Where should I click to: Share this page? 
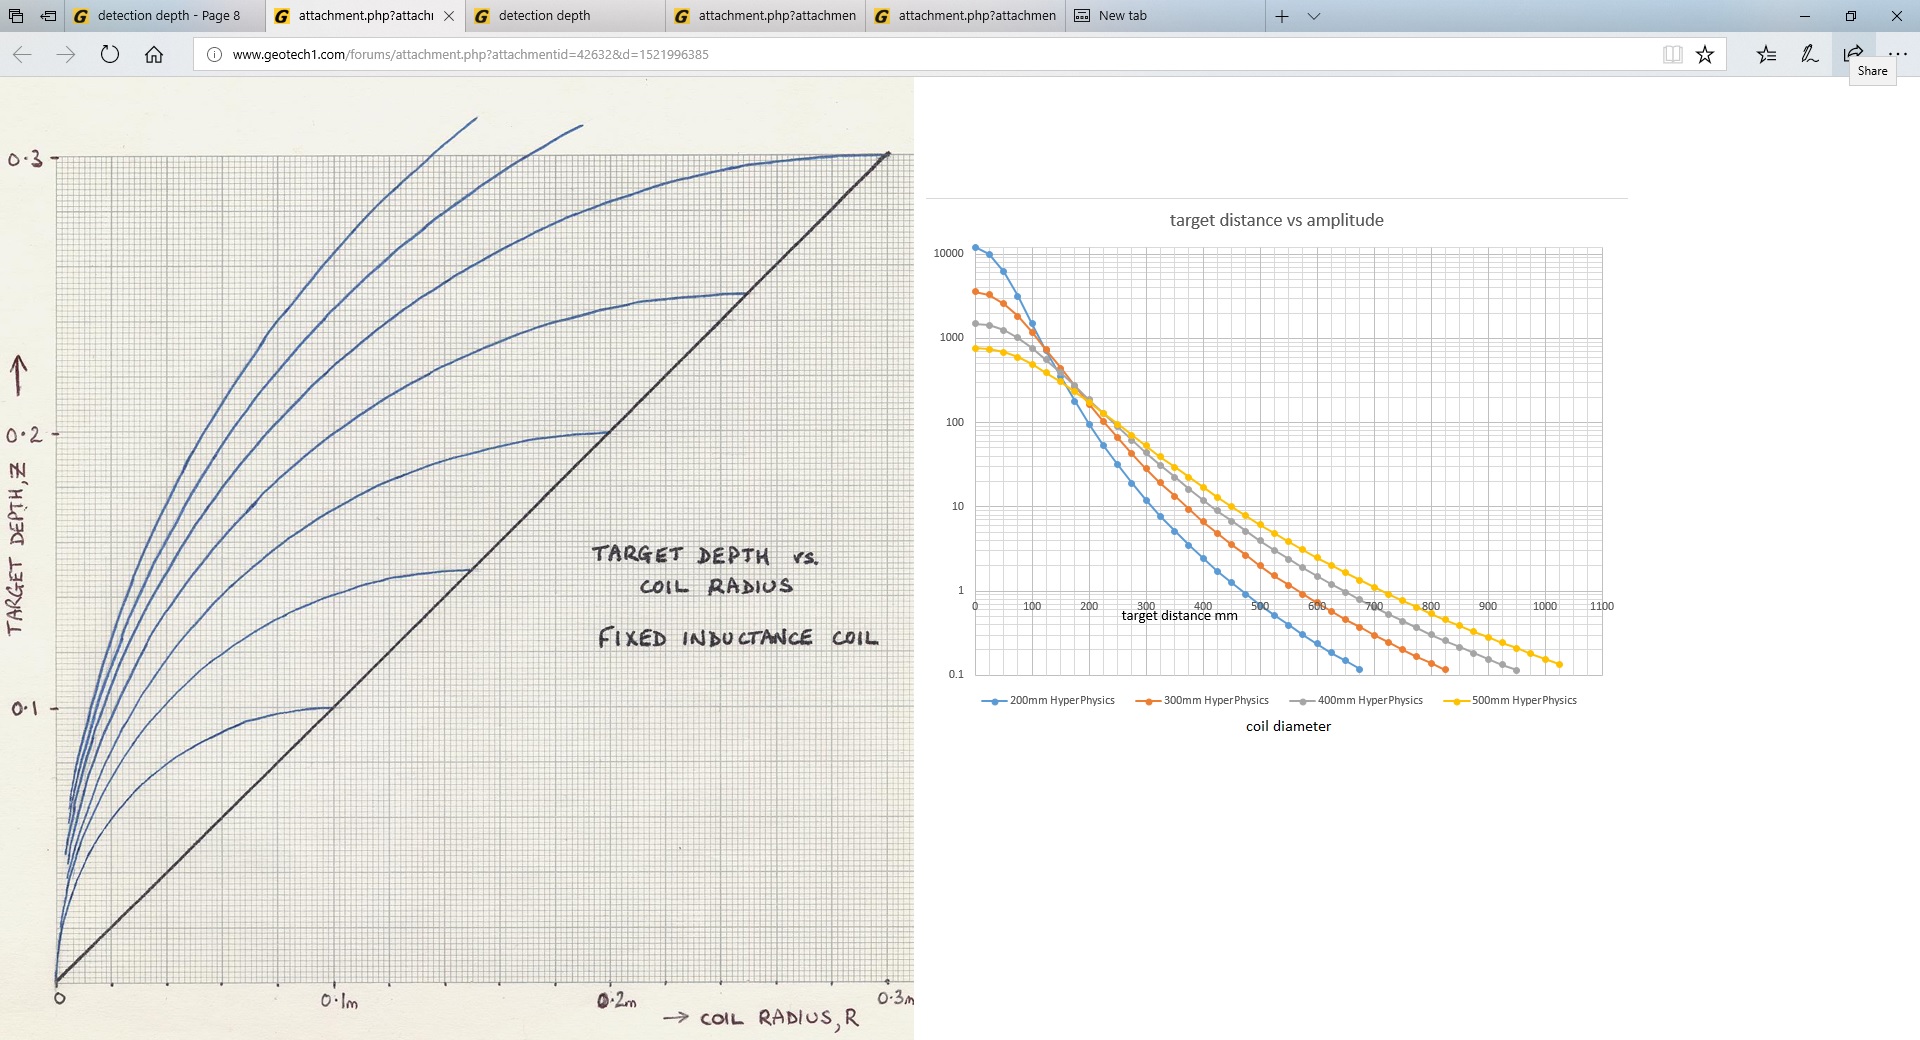pos(1853,55)
